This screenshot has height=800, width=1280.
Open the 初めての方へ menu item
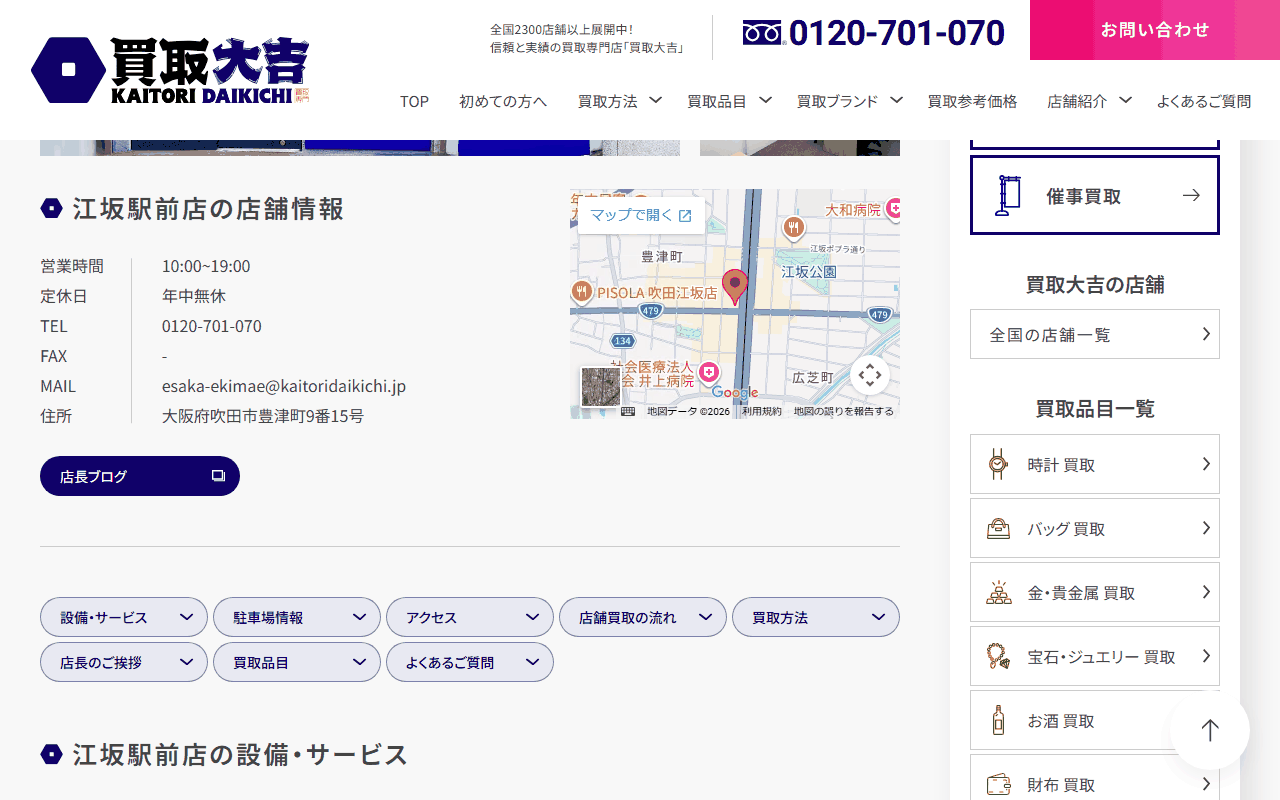503,101
